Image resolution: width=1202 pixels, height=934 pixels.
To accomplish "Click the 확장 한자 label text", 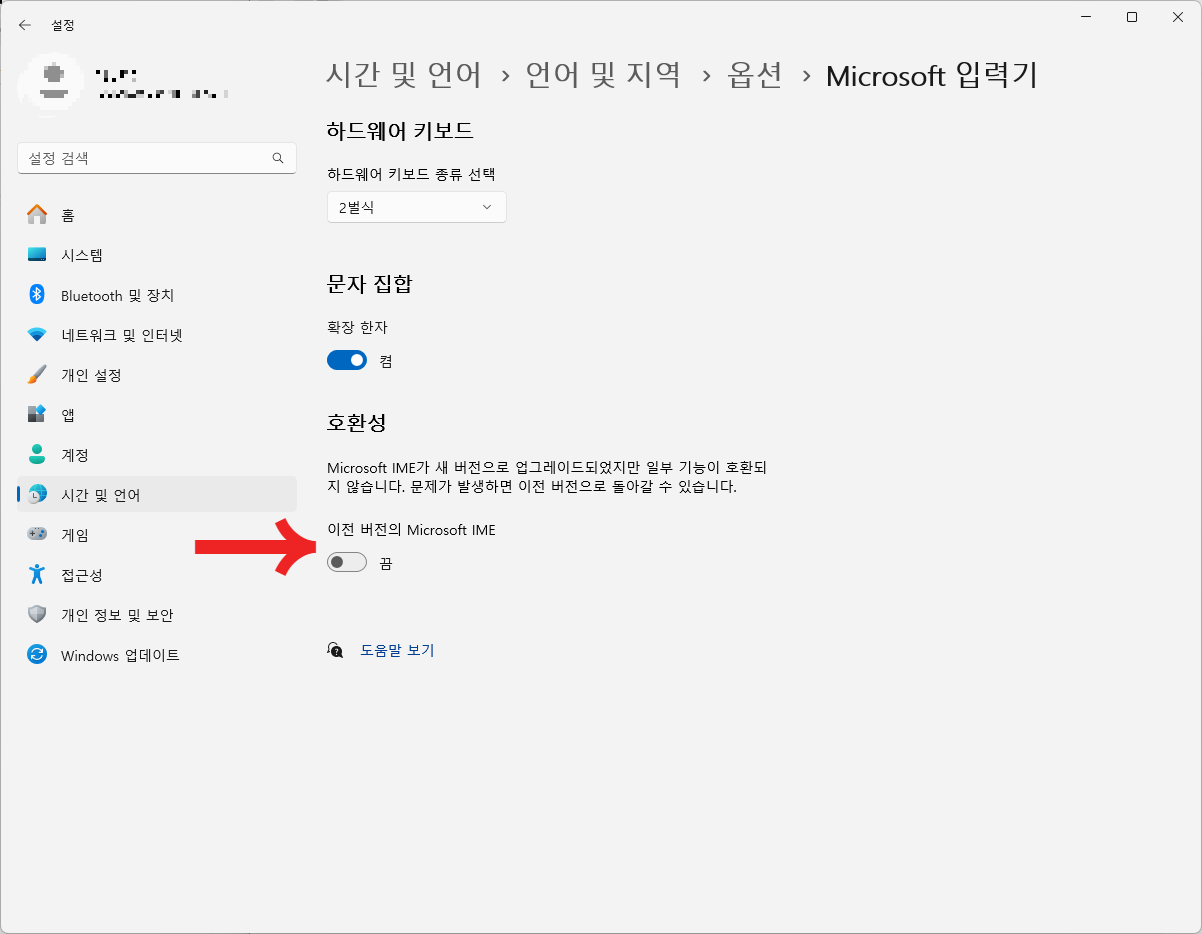I will (357, 327).
